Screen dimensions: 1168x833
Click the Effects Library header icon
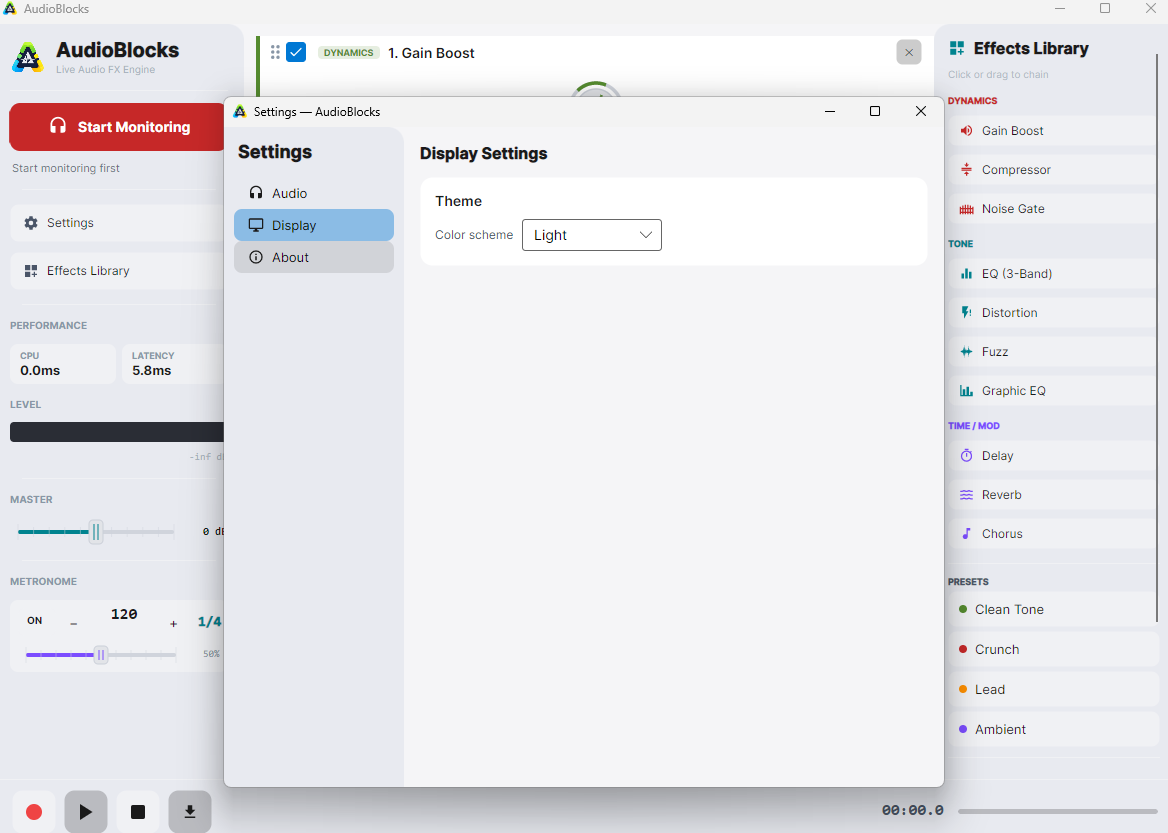tap(957, 48)
